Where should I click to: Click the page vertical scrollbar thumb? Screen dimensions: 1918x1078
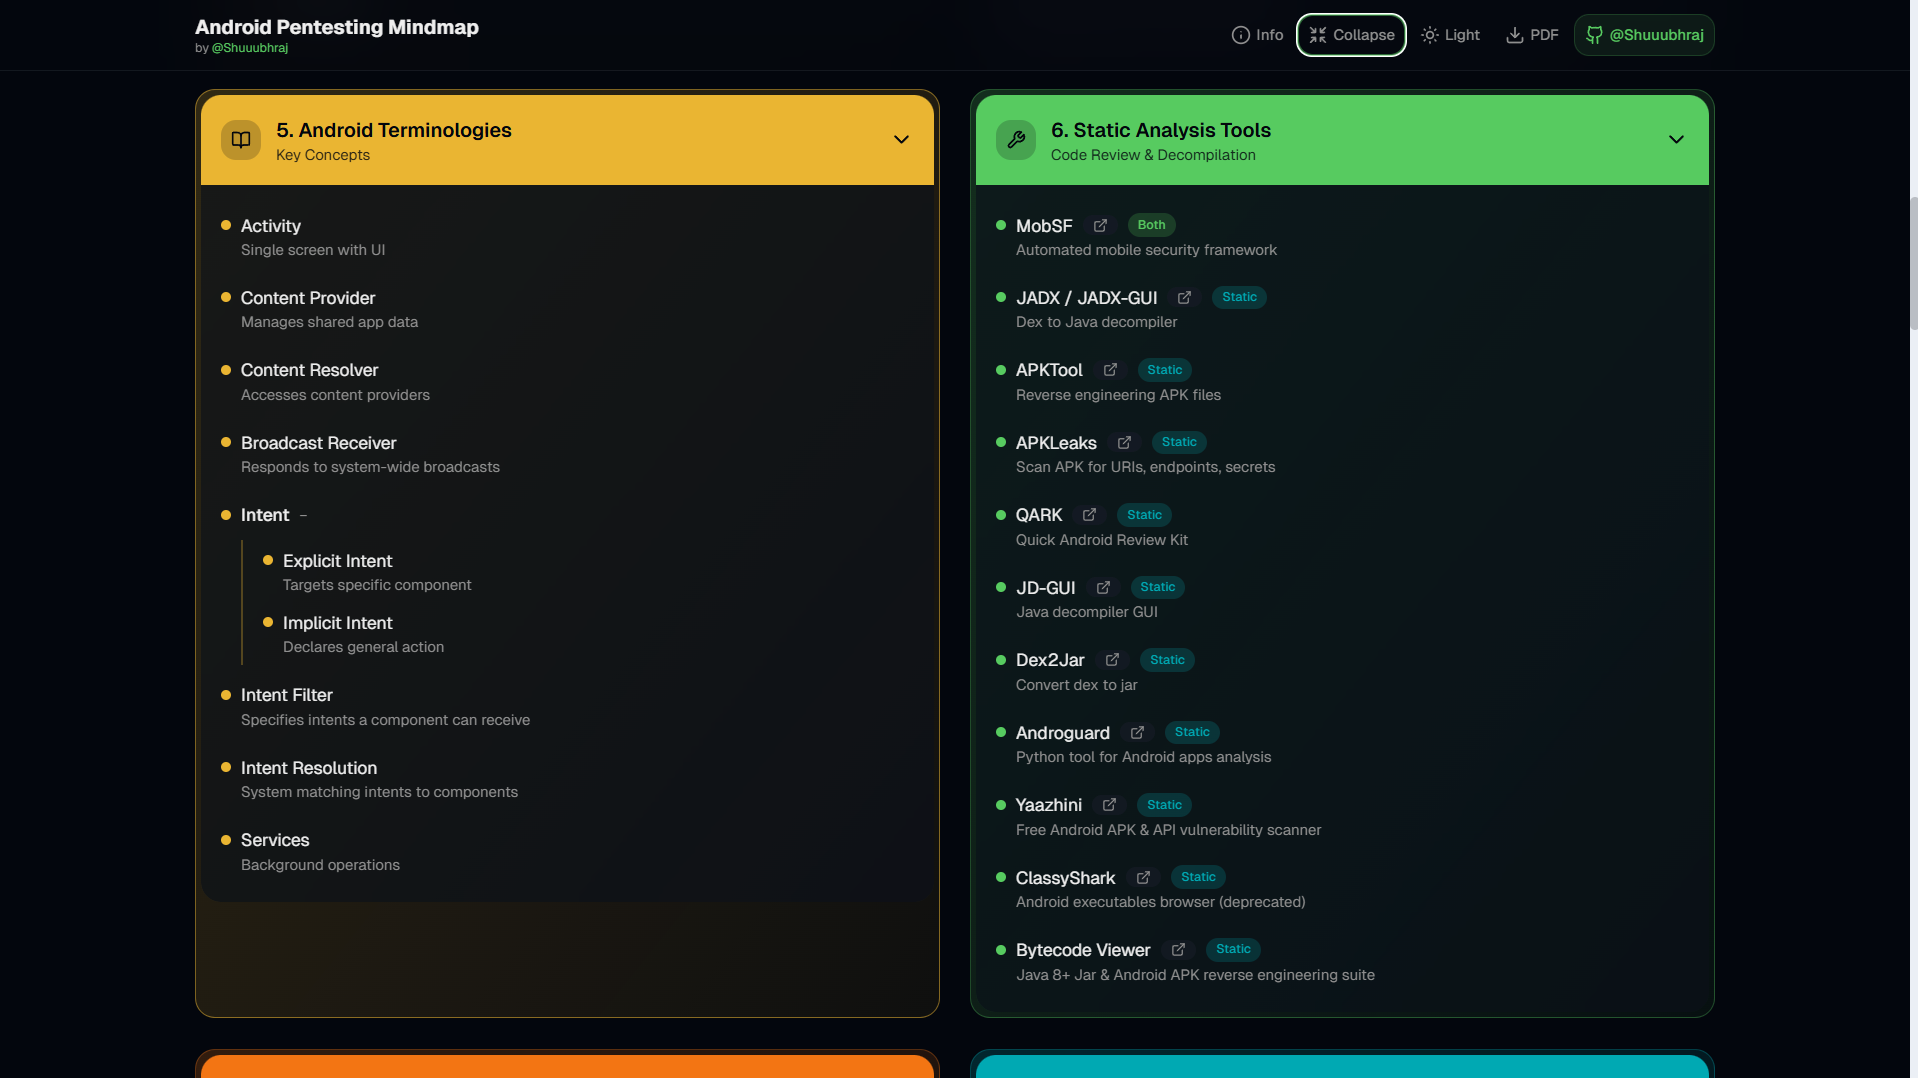[1913, 263]
